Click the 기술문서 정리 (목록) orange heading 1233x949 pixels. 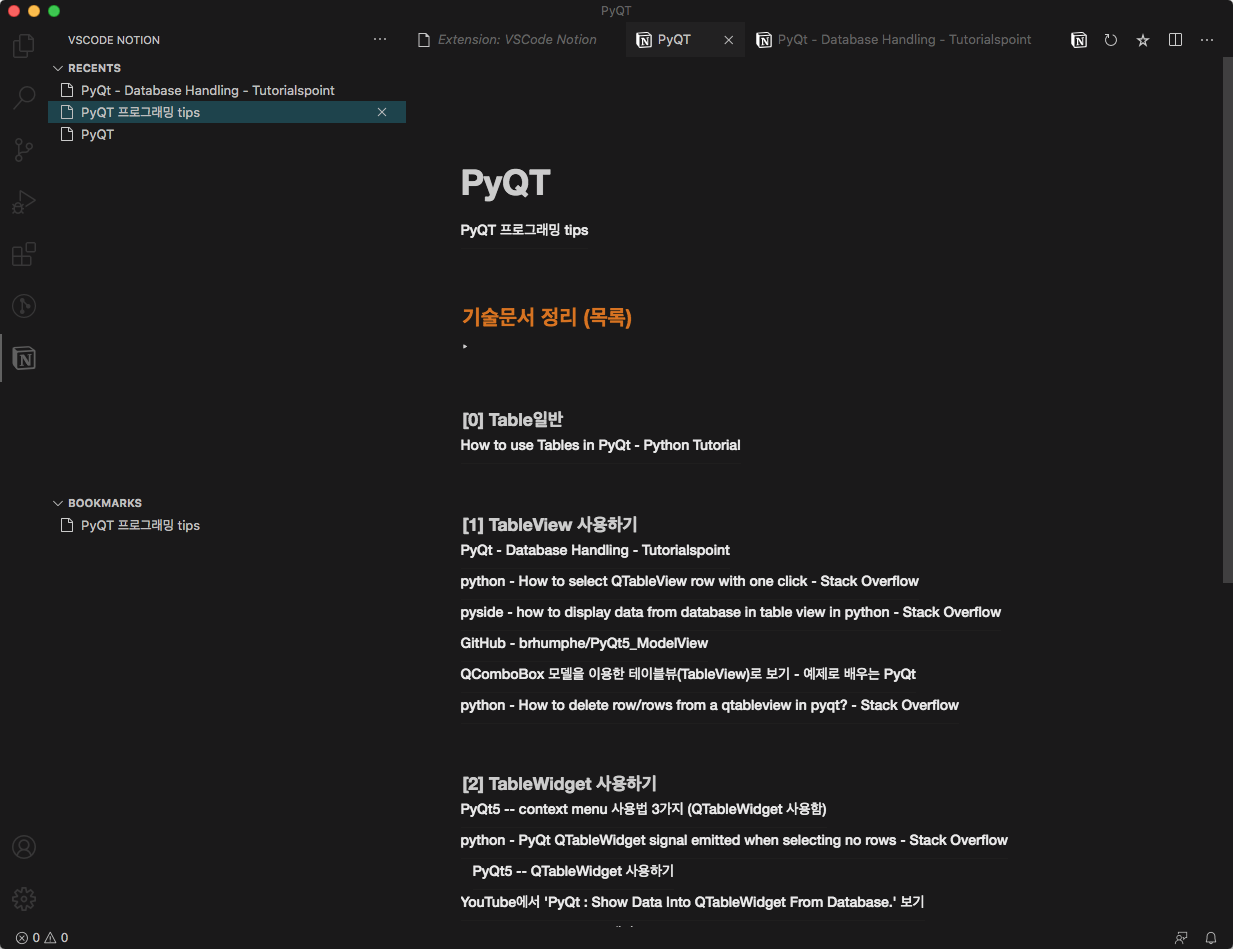coord(547,317)
